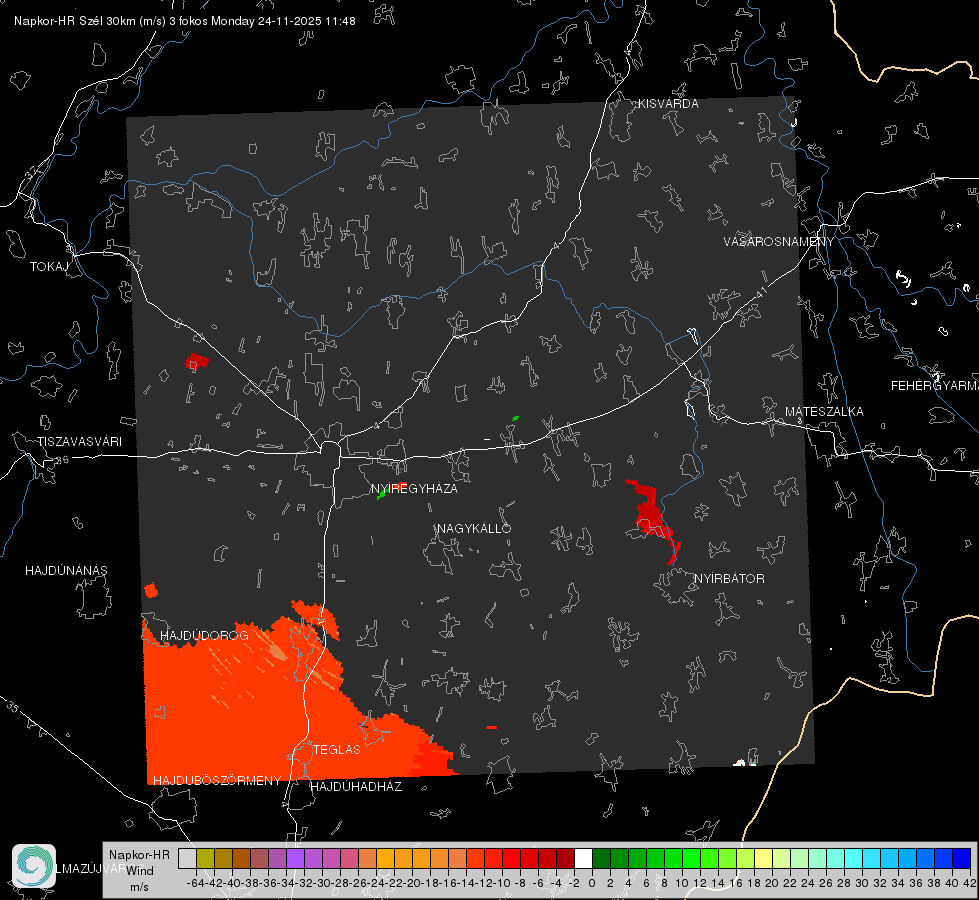Click the dark red echo northwest of Nyírbátor

click(652, 515)
